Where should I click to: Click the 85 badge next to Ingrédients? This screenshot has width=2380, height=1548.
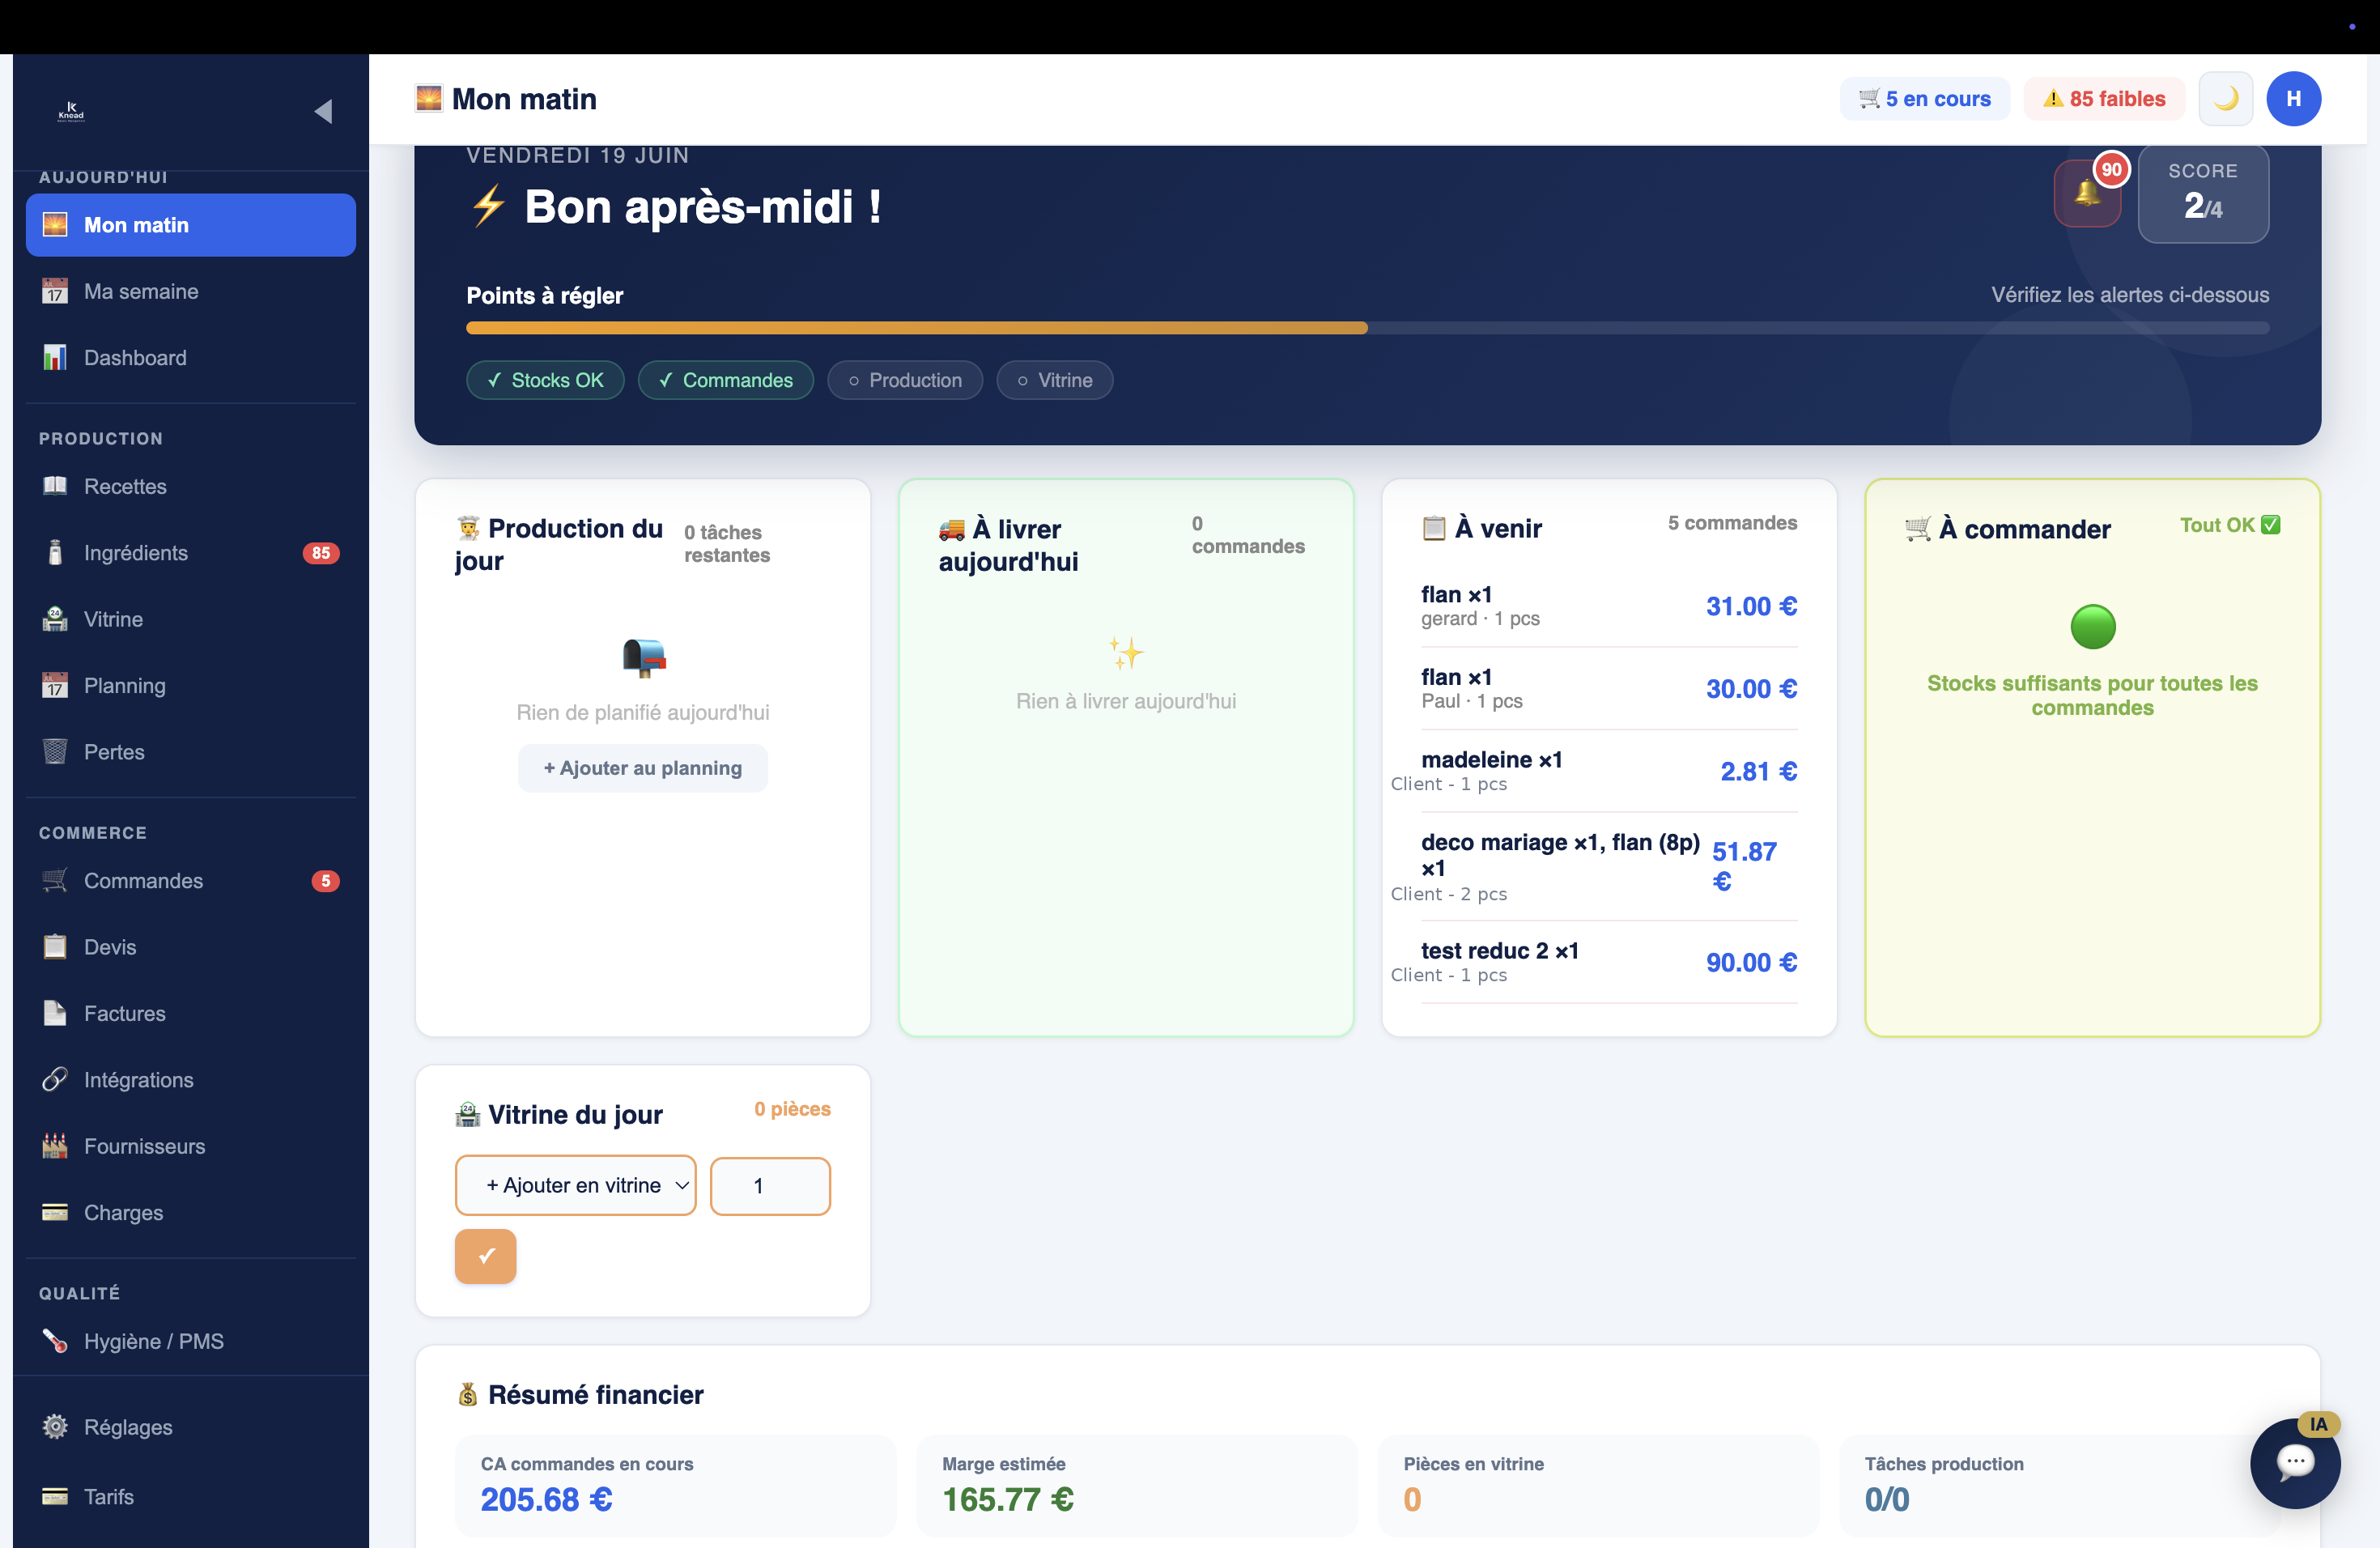pos(321,553)
